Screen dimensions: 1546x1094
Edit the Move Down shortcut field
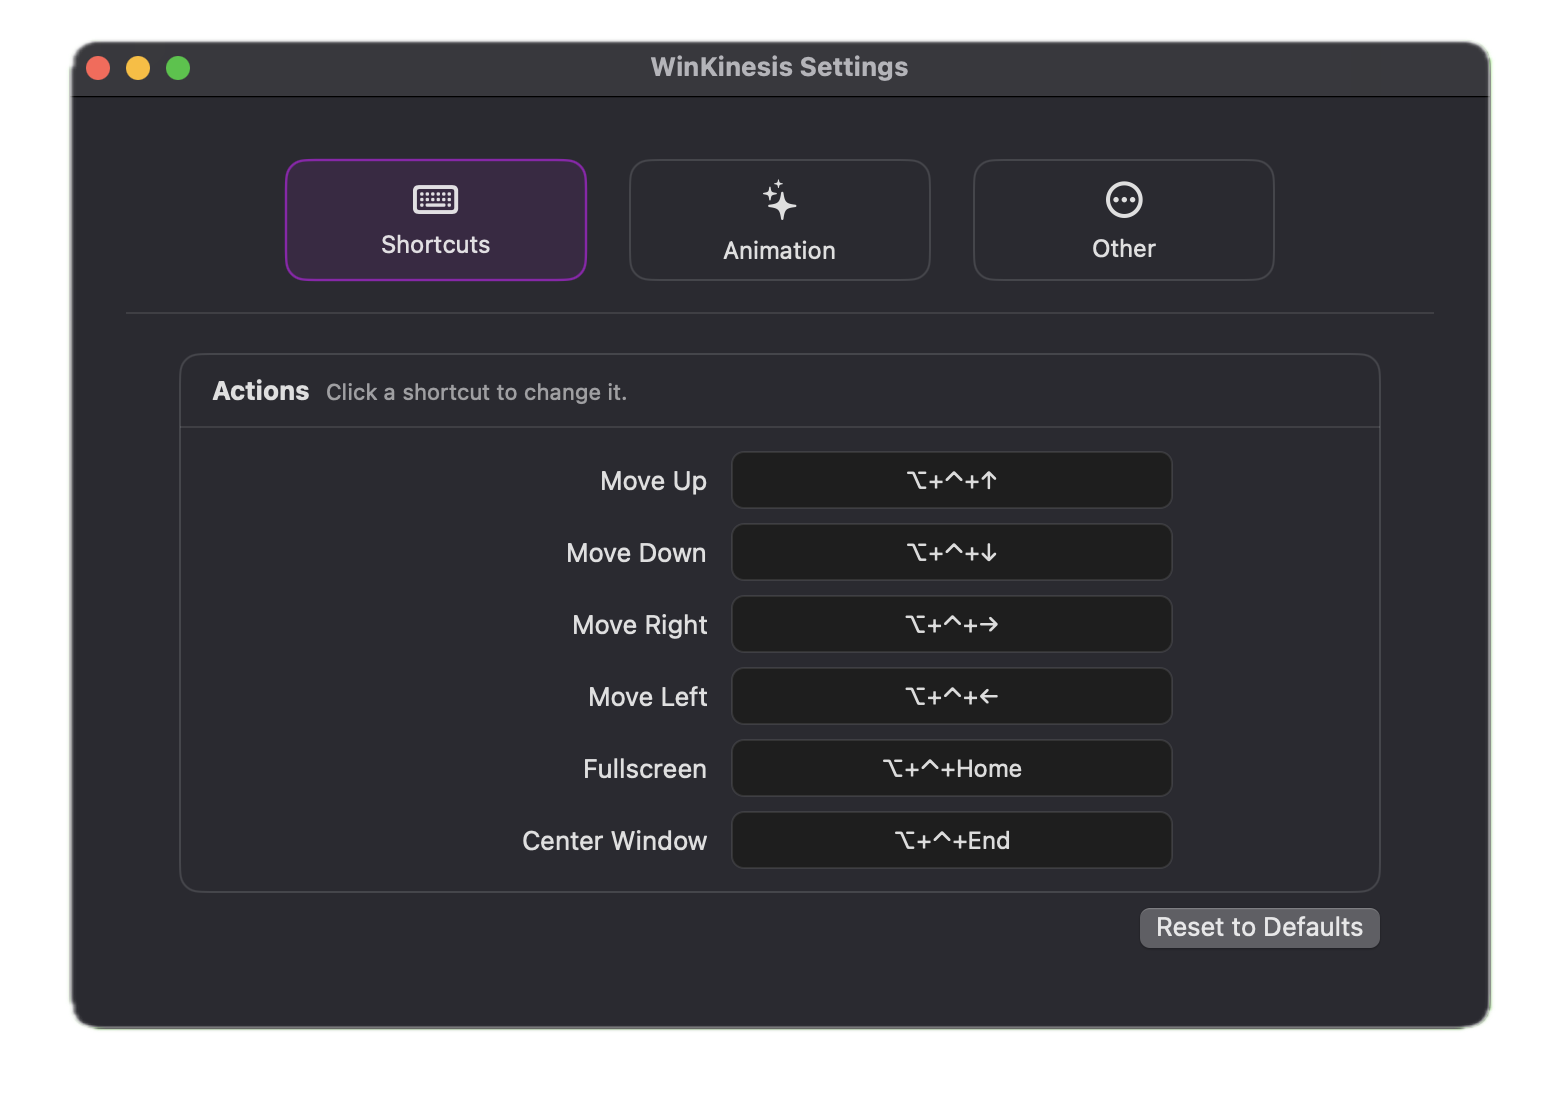pos(951,553)
